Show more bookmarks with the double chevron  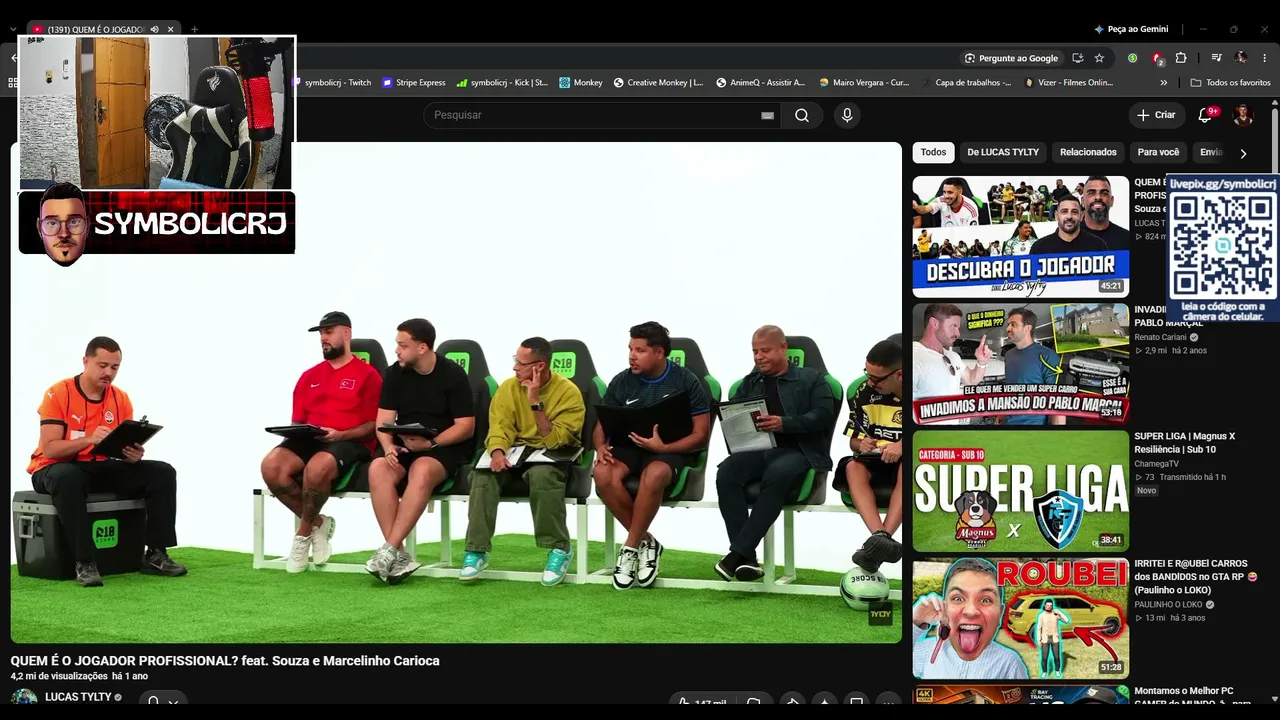click(x=1163, y=83)
